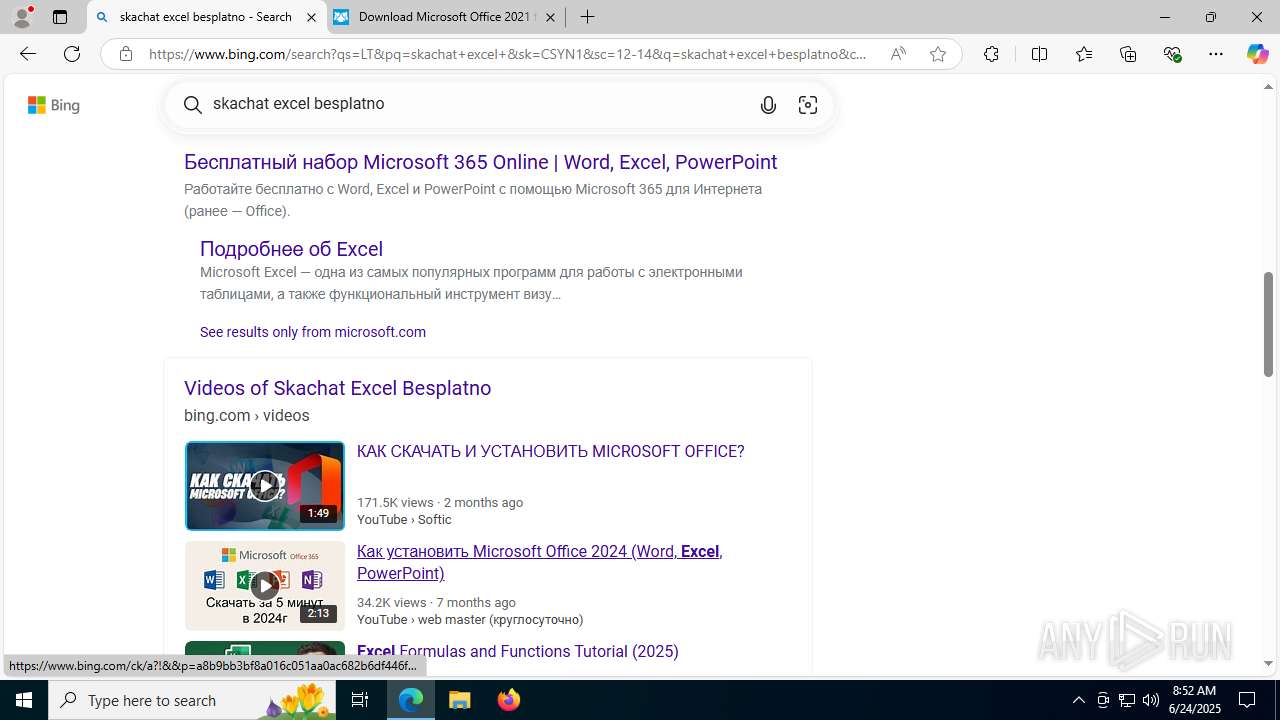This screenshot has width=1280, height=720.
Task: Open Browser essentials
Action: 1172,54
